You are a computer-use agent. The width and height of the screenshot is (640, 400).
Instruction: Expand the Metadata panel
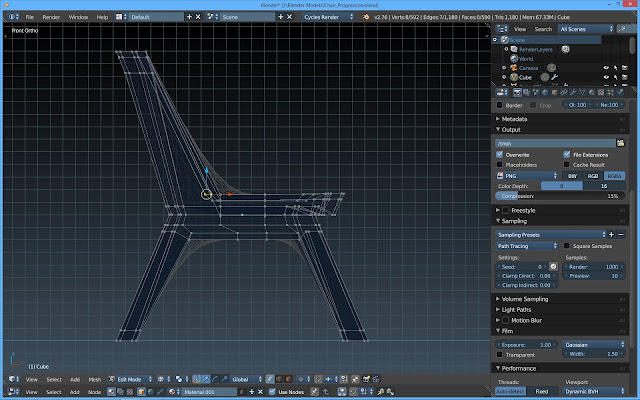[514, 119]
